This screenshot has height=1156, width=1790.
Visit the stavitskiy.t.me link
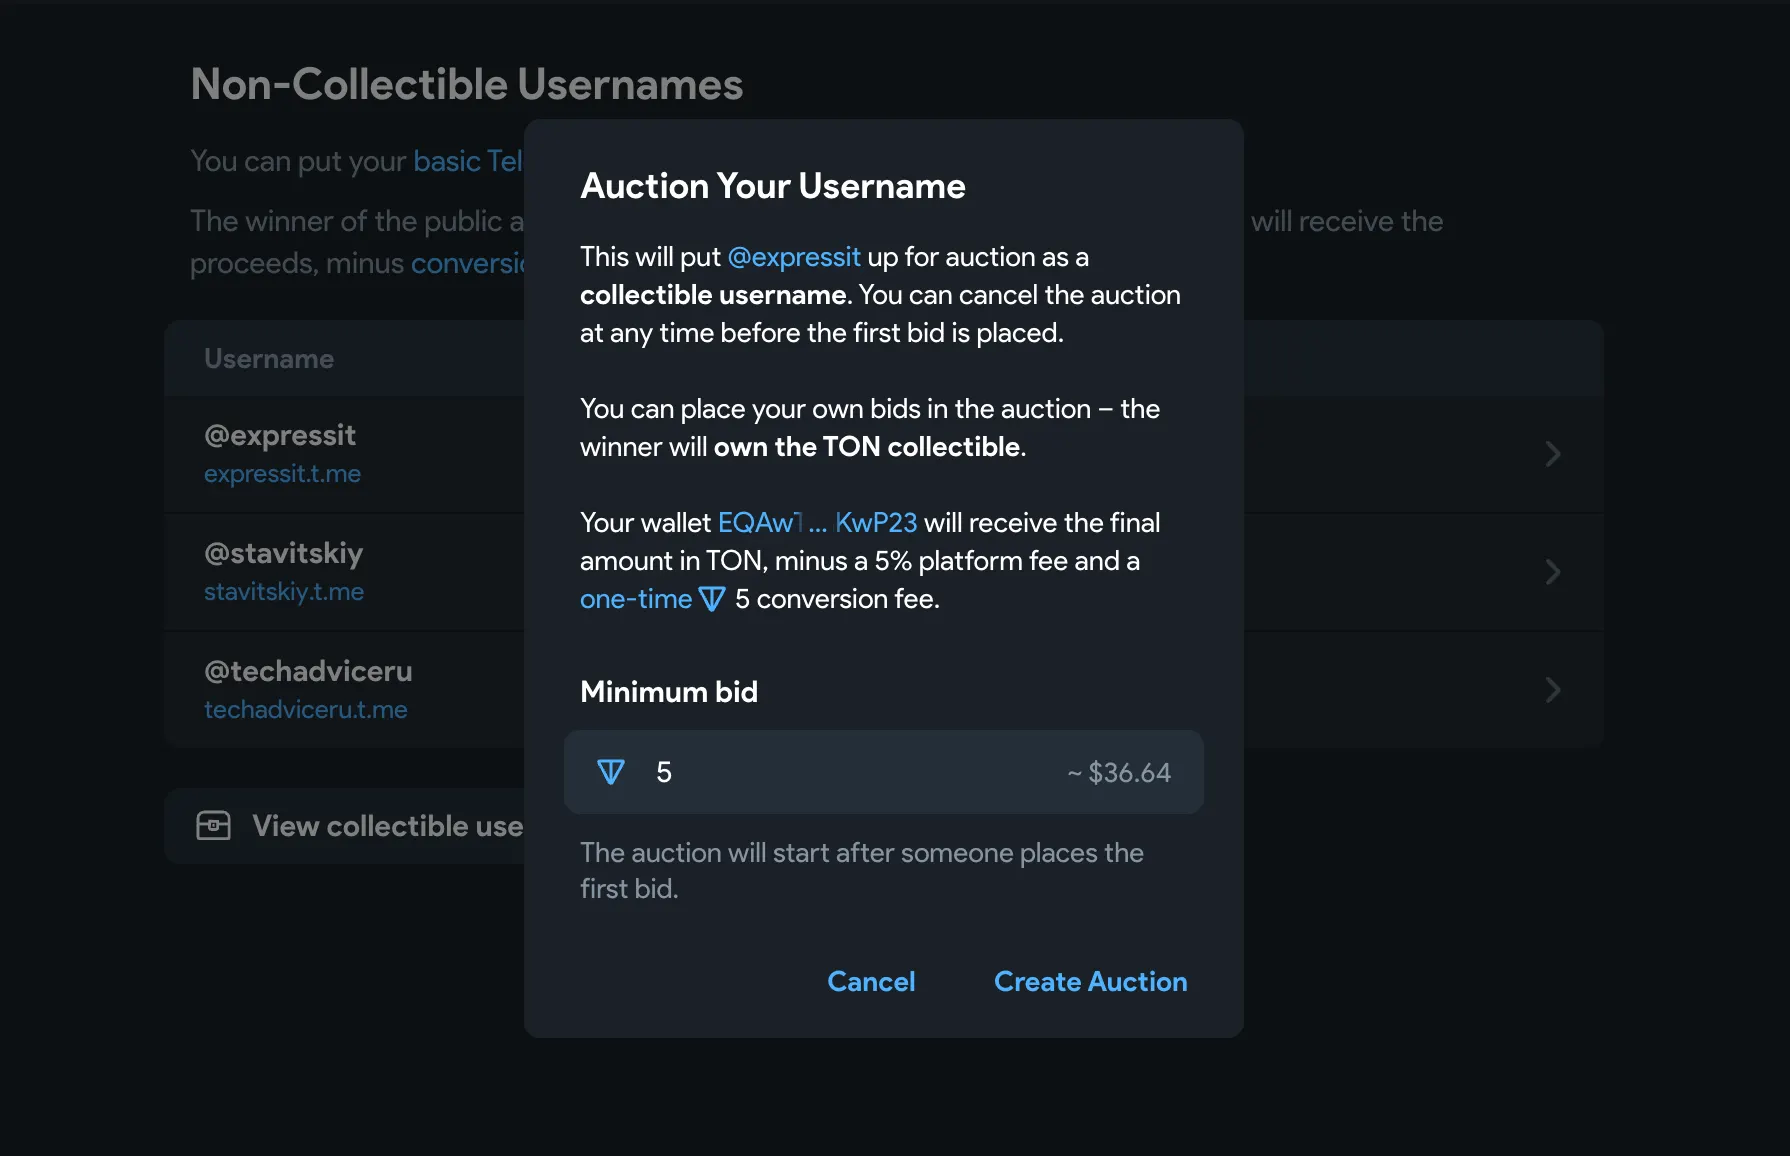pos(284,592)
